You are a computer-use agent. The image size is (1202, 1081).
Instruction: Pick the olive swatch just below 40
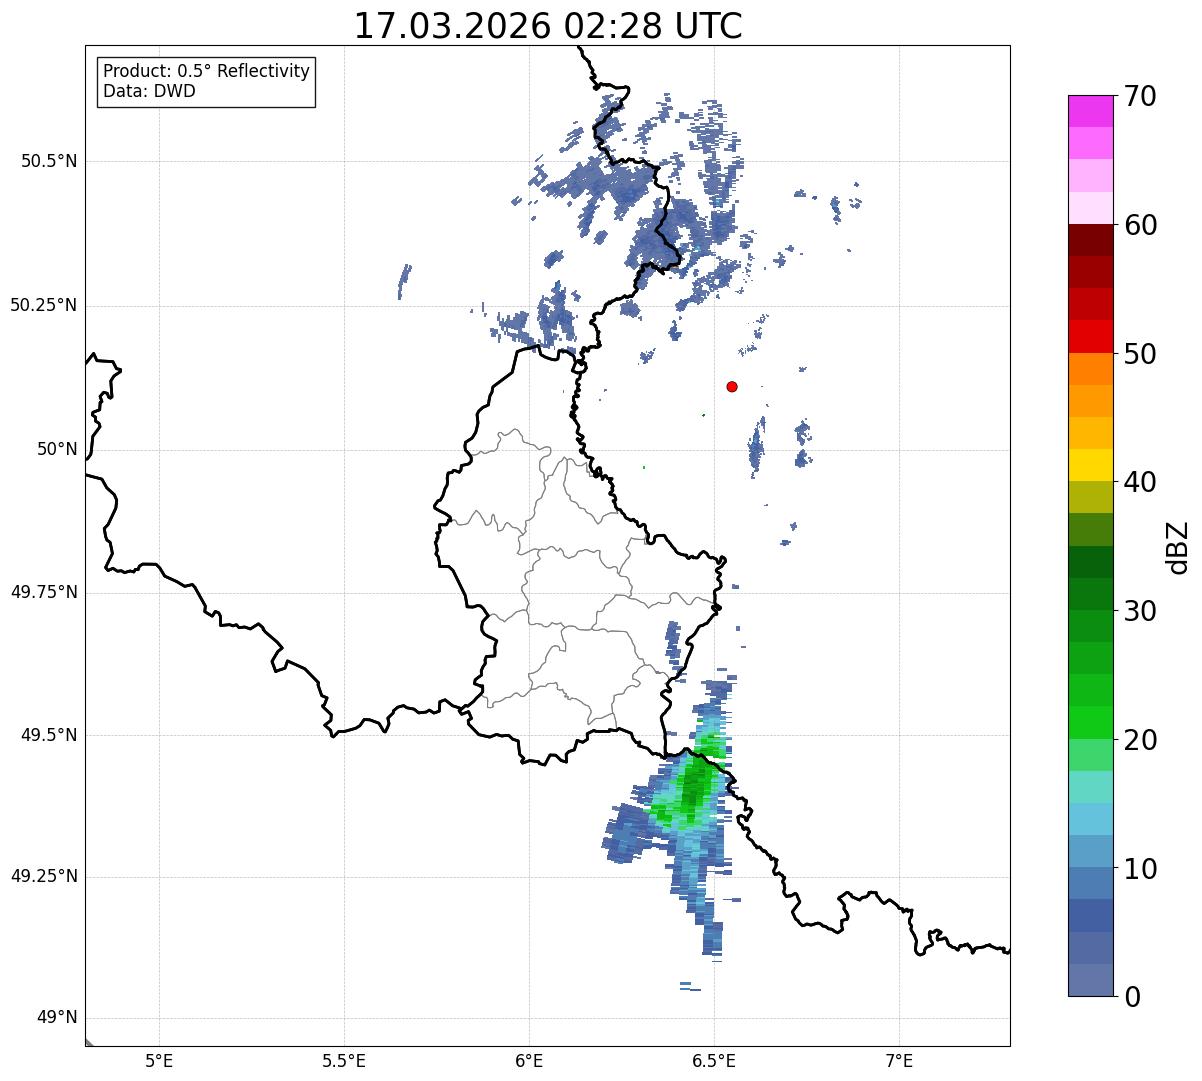coord(1091,497)
